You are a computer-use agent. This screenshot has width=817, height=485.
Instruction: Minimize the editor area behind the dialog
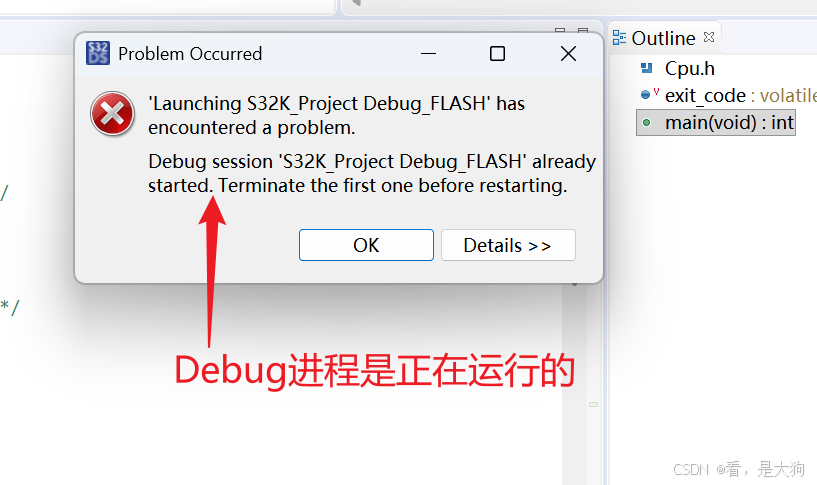pyautogui.click(x=560, y=30)
